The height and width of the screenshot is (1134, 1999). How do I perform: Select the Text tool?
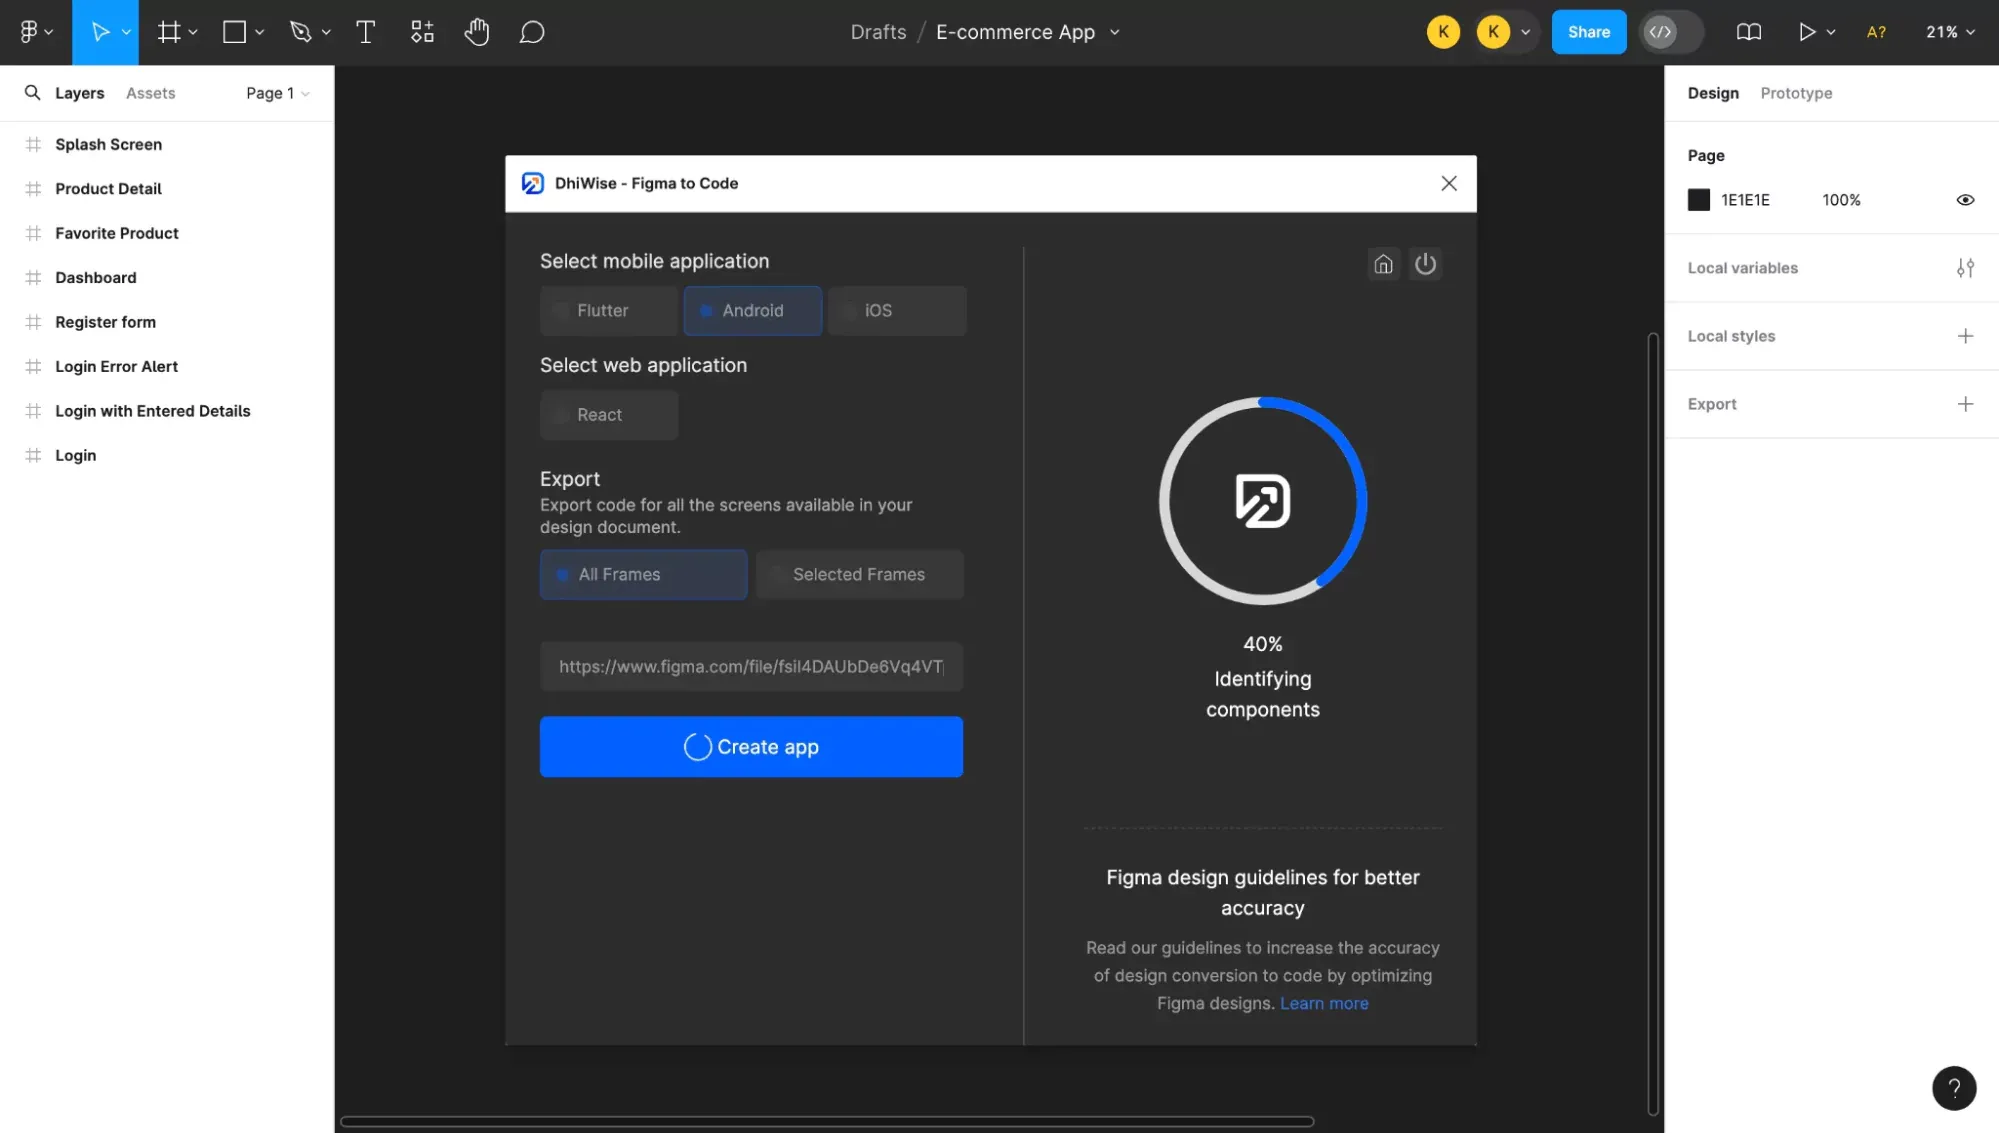[x=366, y=32]
